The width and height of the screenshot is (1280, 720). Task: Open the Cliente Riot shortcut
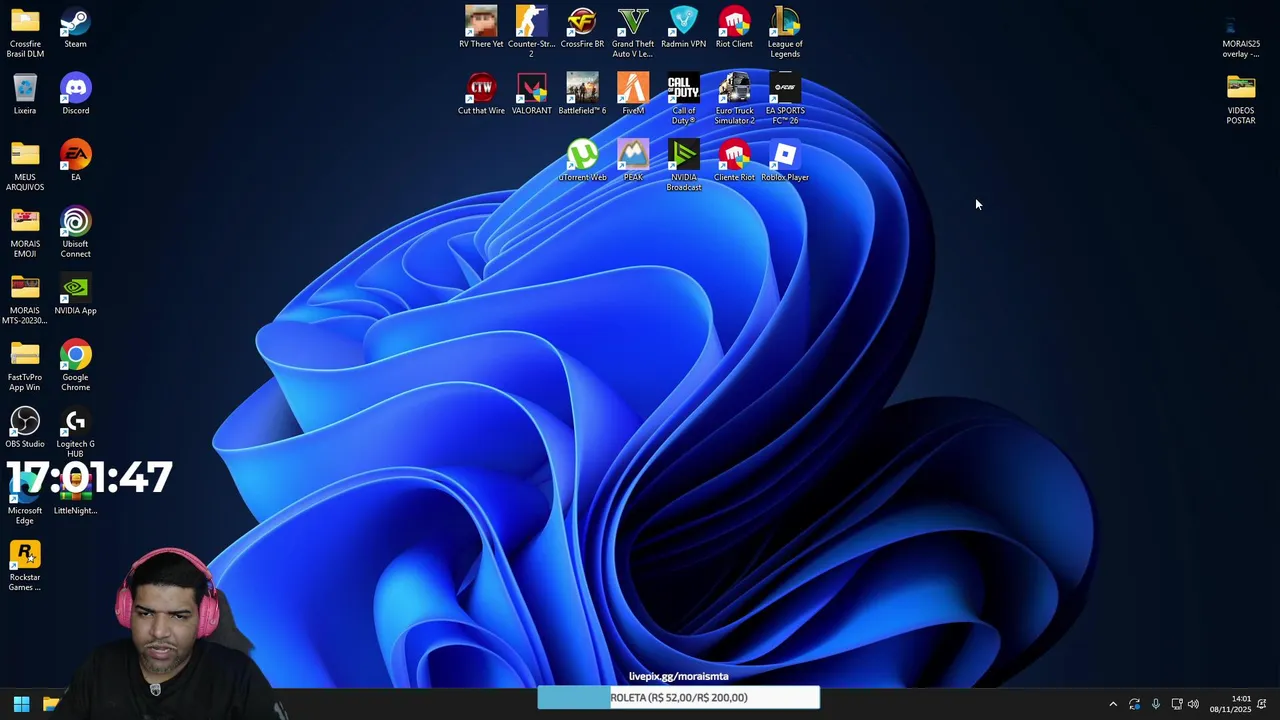coord(734,160)
